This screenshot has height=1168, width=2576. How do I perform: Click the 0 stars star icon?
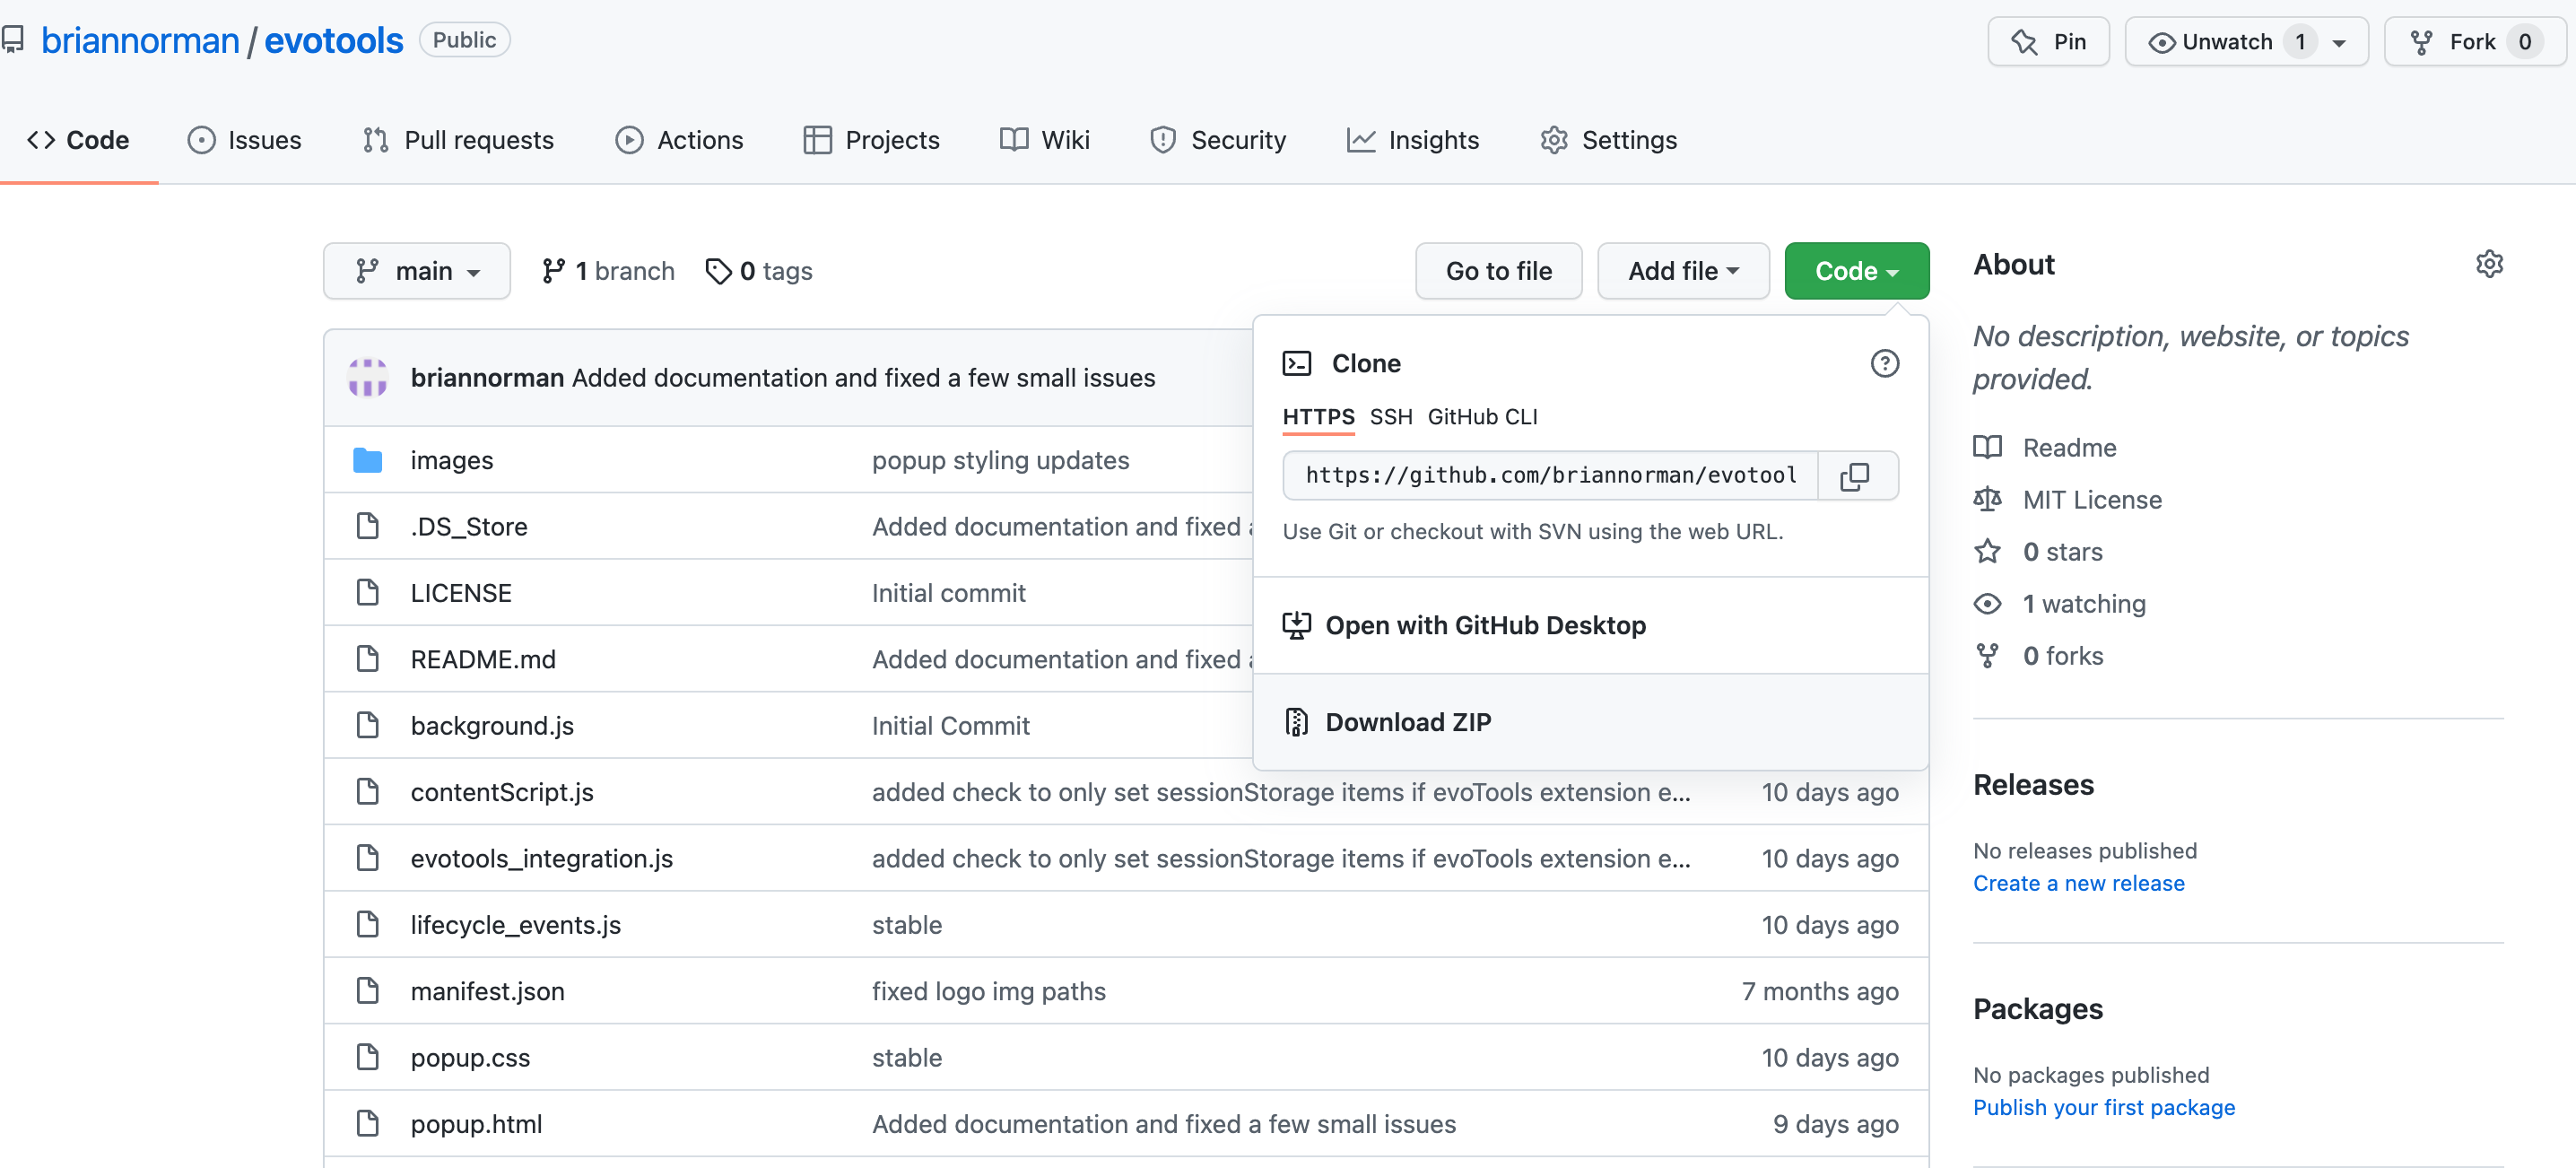pos(1987,552)
